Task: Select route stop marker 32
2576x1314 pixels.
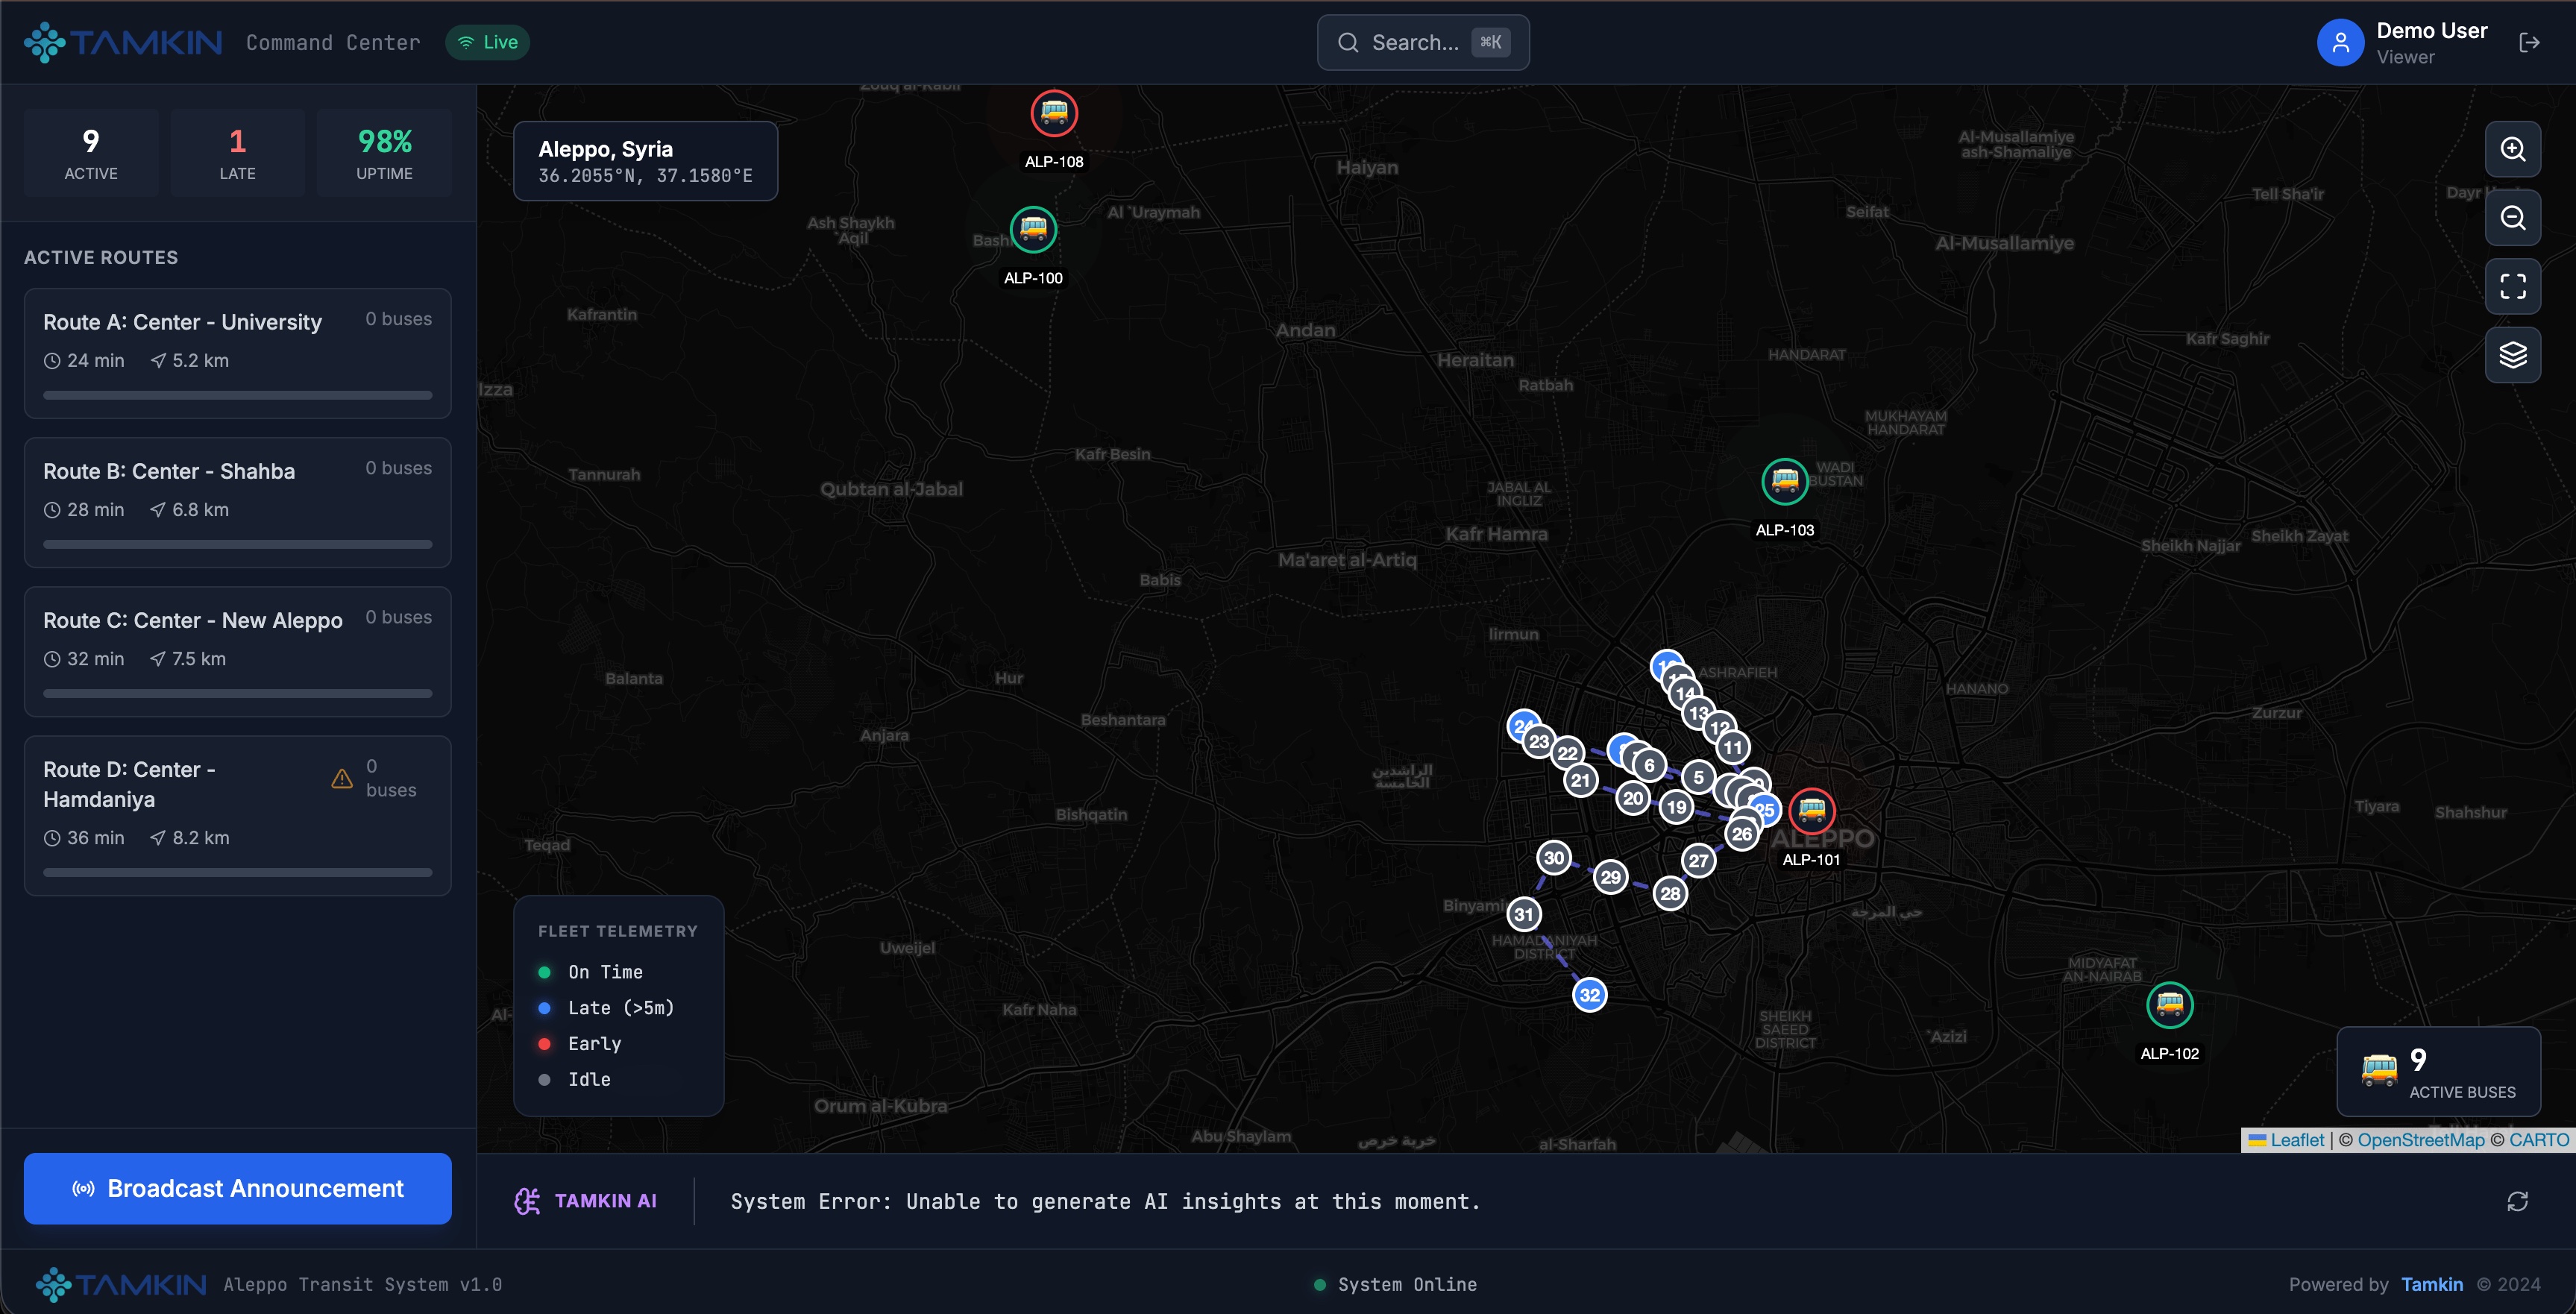Action: [1589, 995]
